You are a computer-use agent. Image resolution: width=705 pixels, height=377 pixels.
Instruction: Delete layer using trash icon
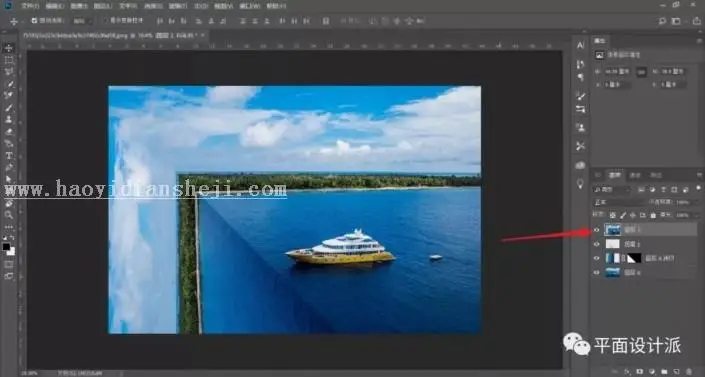coord(689,372)
